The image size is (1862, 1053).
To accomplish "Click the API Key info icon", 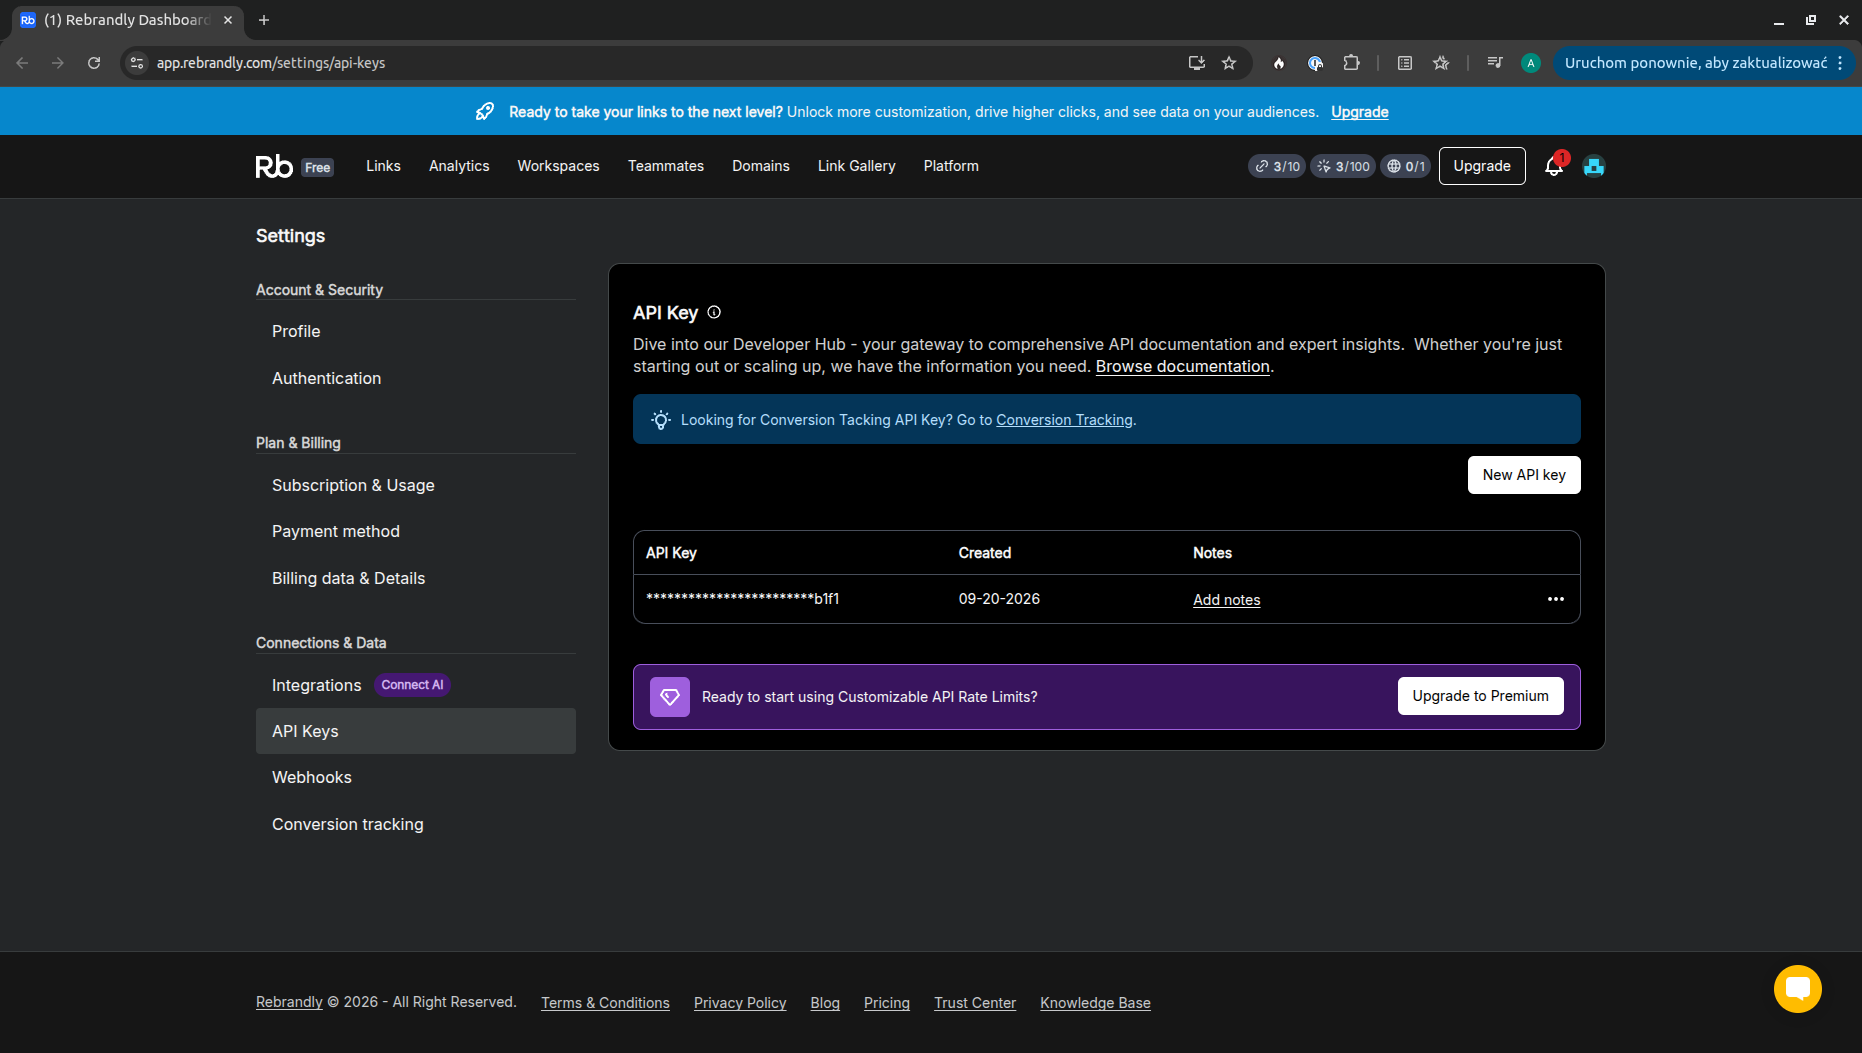I will [x=714, y=312].
